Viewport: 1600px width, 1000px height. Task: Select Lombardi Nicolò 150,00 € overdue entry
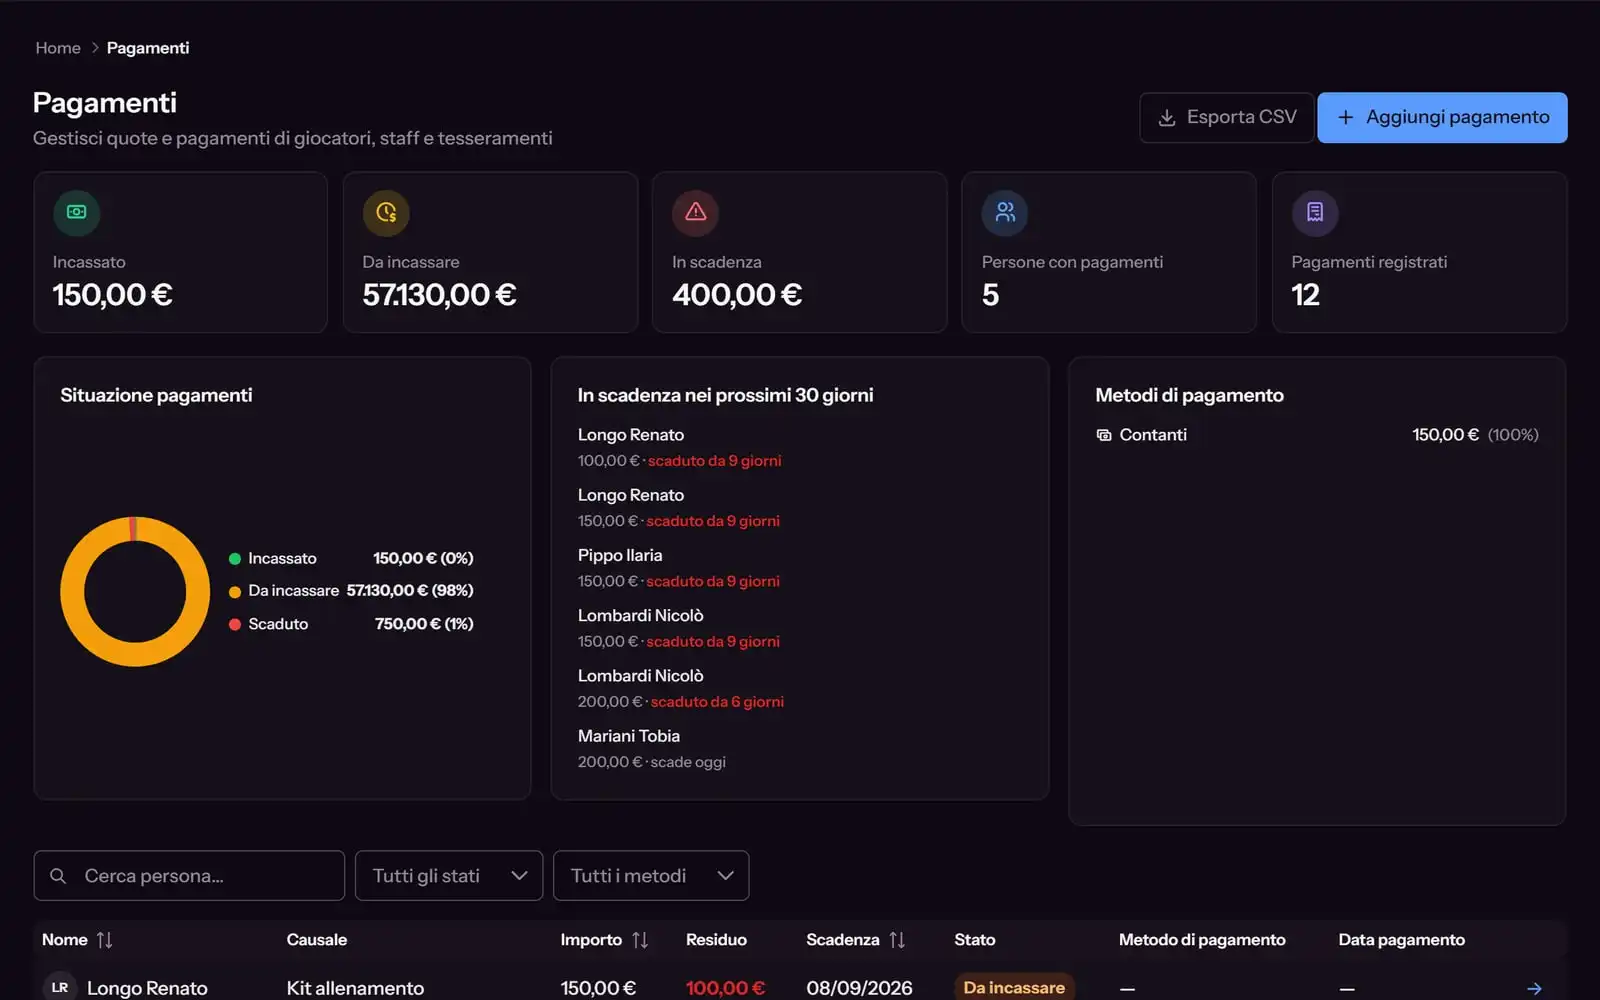(679, 628)
